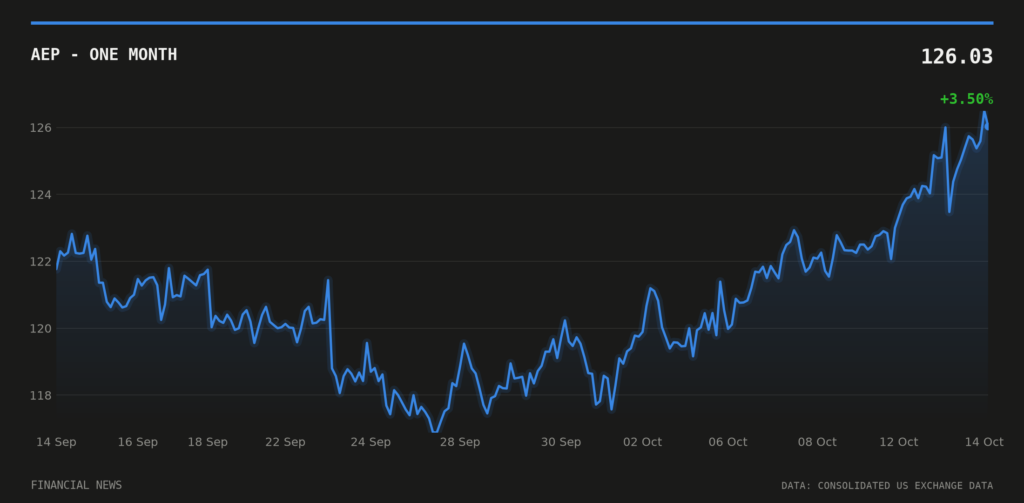This screenshot has width=1024, height=503.
Task: Click the 02 Oct date label
Action: click(643, 442)
